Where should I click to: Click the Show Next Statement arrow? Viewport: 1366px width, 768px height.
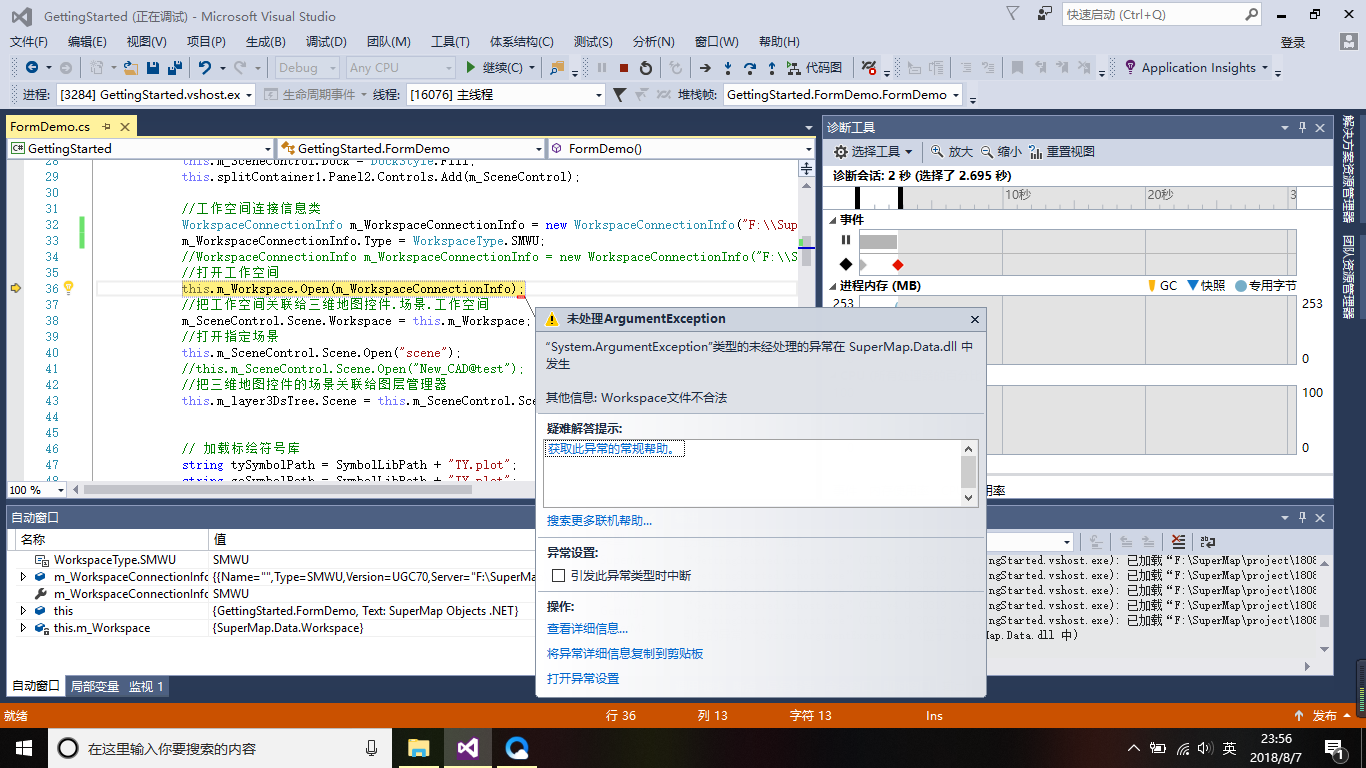tap(705, 68)
